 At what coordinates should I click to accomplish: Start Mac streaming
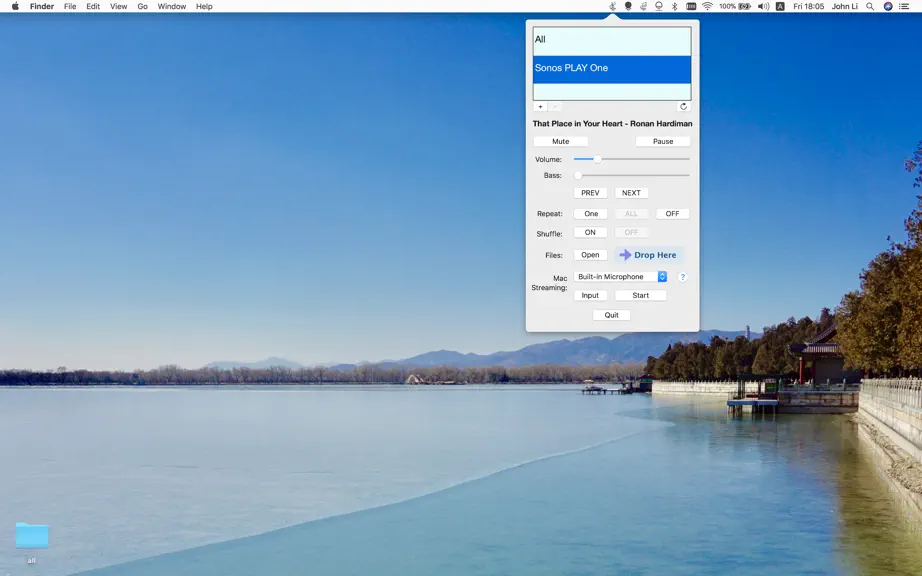tap(641, 296)
